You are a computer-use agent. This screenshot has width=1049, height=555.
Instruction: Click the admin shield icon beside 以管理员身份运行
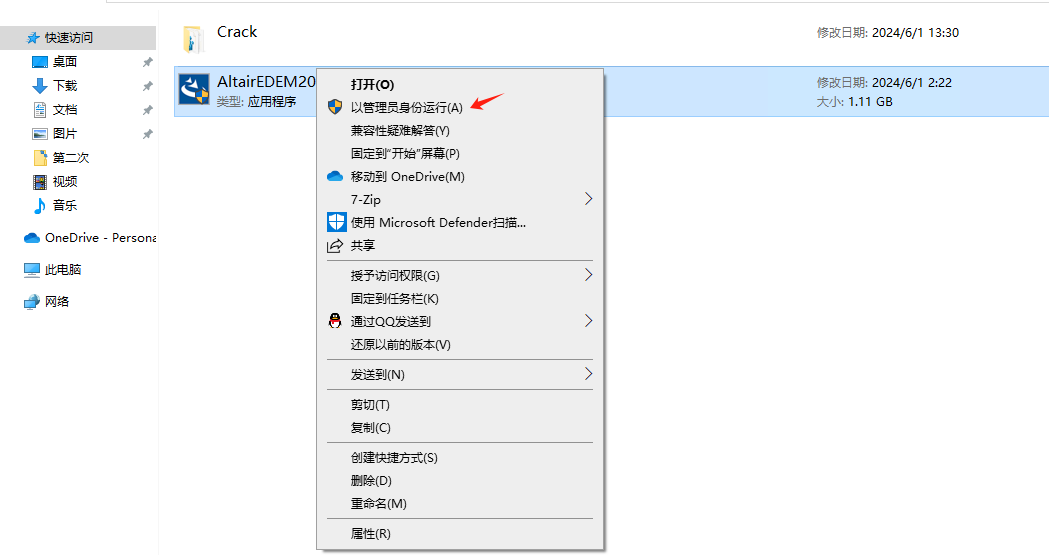(335, 107)
